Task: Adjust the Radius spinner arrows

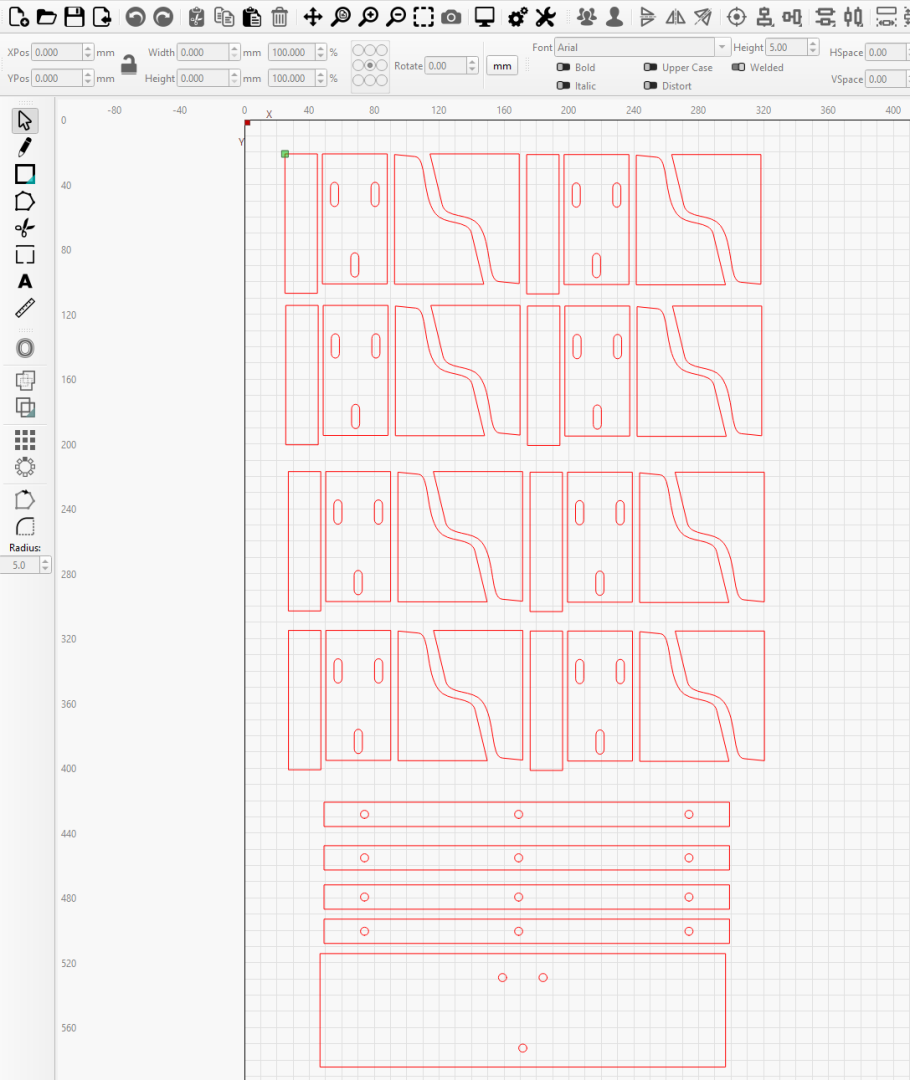Action: 45,565
